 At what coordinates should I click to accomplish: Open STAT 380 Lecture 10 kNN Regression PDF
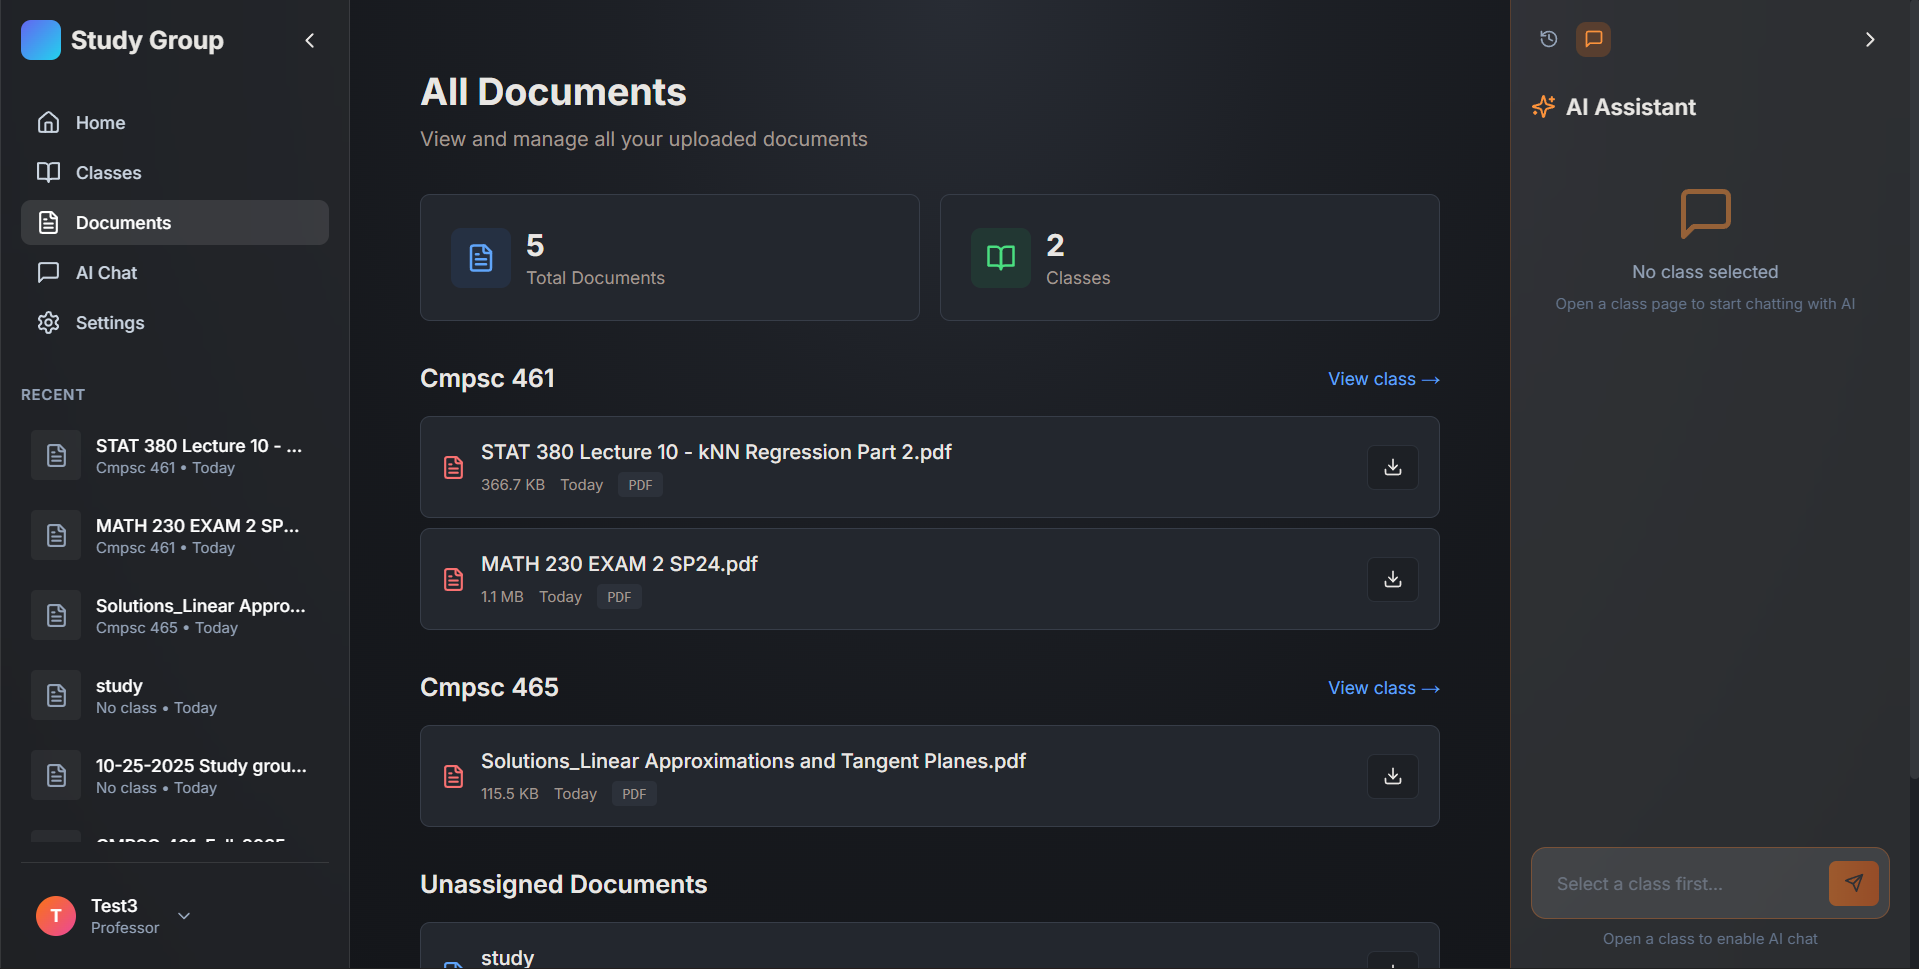click(716, 452)
